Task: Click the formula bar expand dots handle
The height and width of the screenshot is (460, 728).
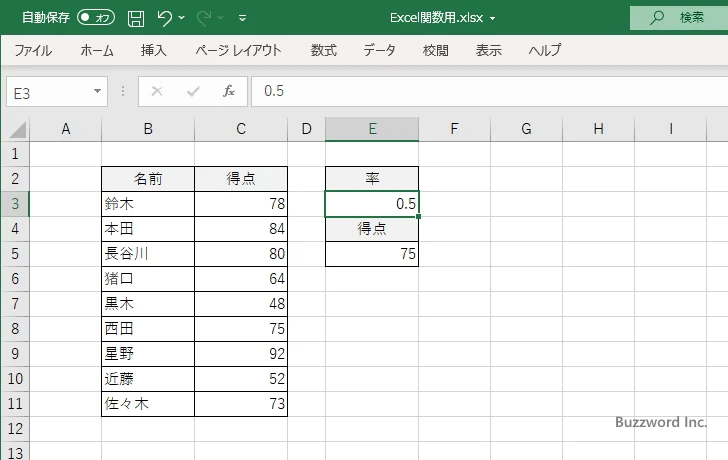Action: click(x=123, y=91)
